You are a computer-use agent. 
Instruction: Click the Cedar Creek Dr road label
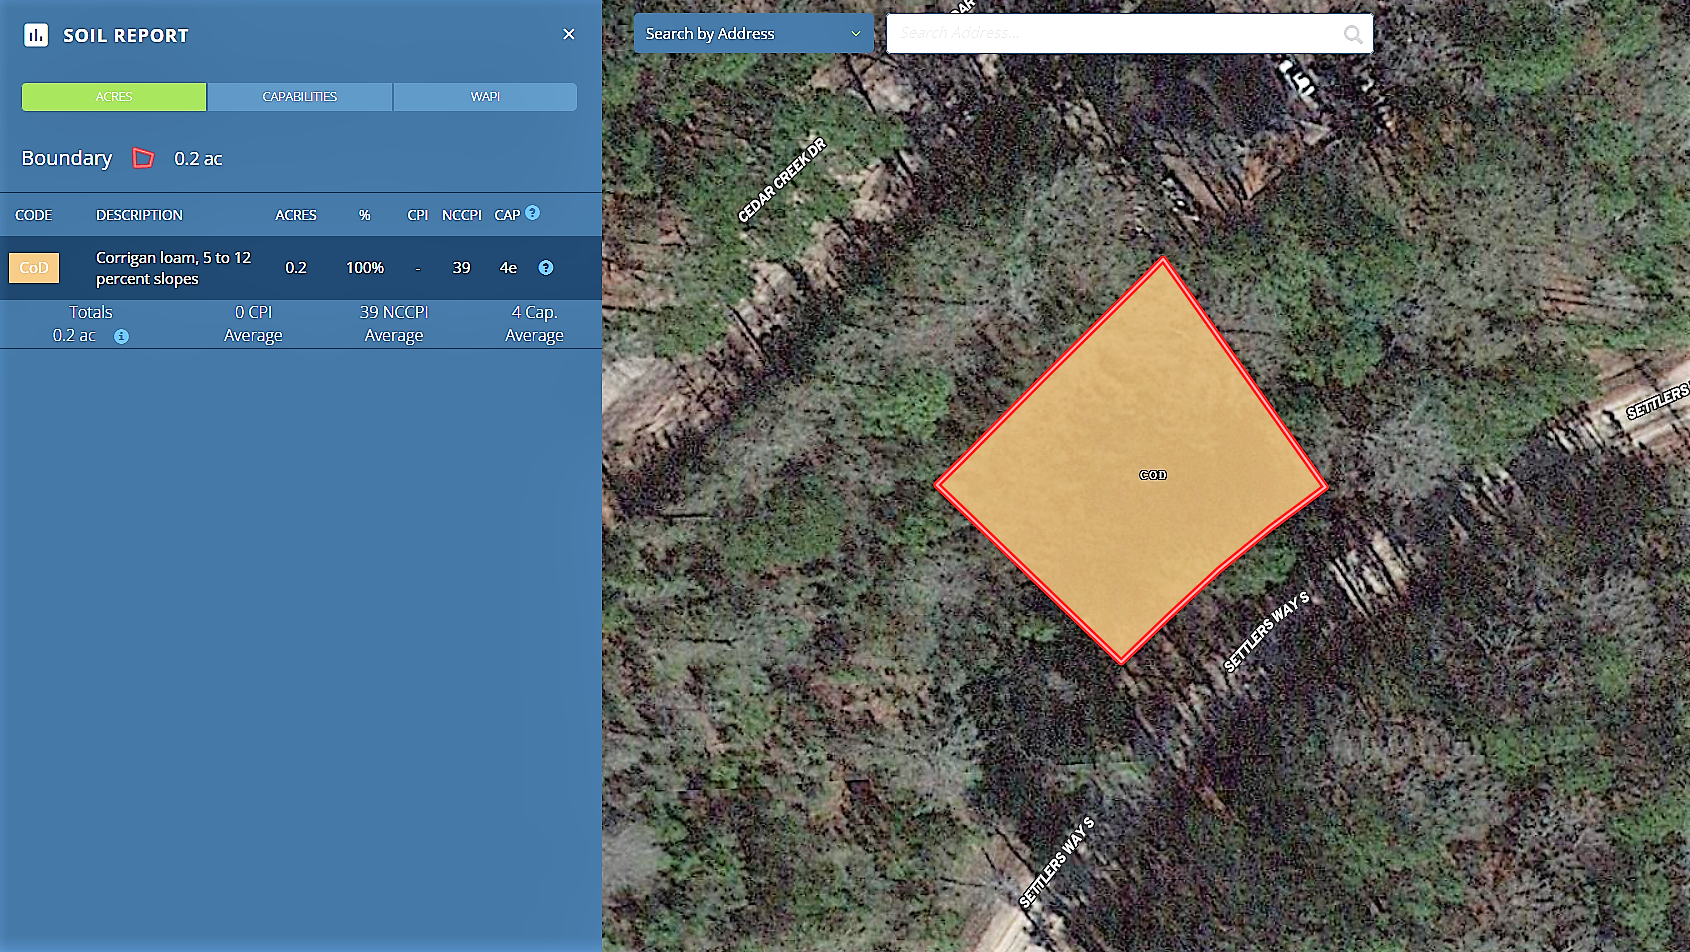[781, 180]
